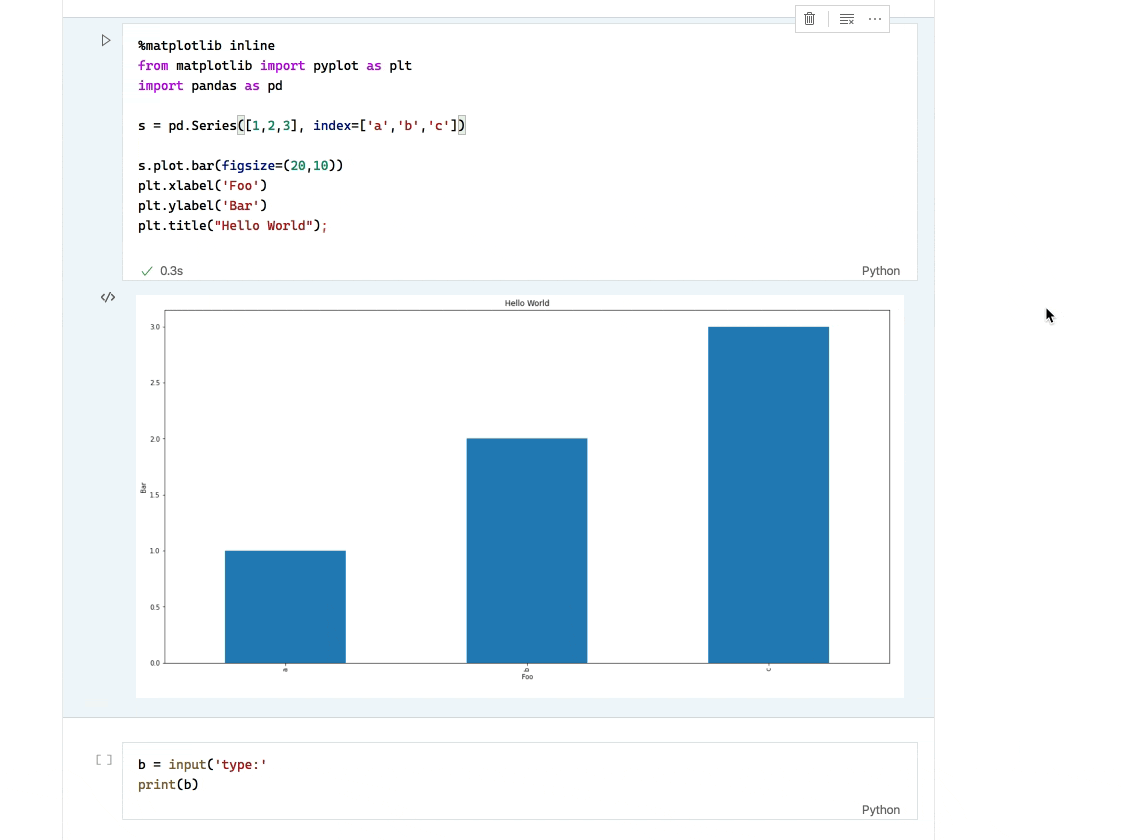
Task: Open more cell actions via the ellipsis icon
Action: point(873,18)
